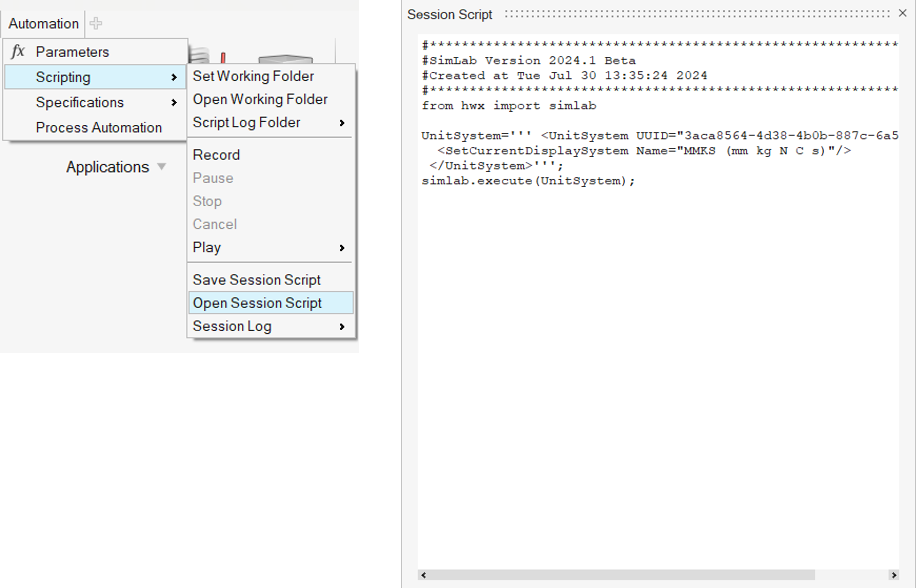Click Set Working Folder
The height and width of the screenshot is (588, 917).
[253, 76]
